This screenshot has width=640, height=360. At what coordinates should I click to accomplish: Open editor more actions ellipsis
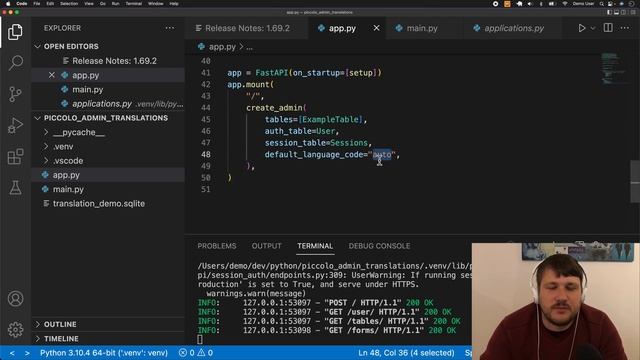[625, 28]
